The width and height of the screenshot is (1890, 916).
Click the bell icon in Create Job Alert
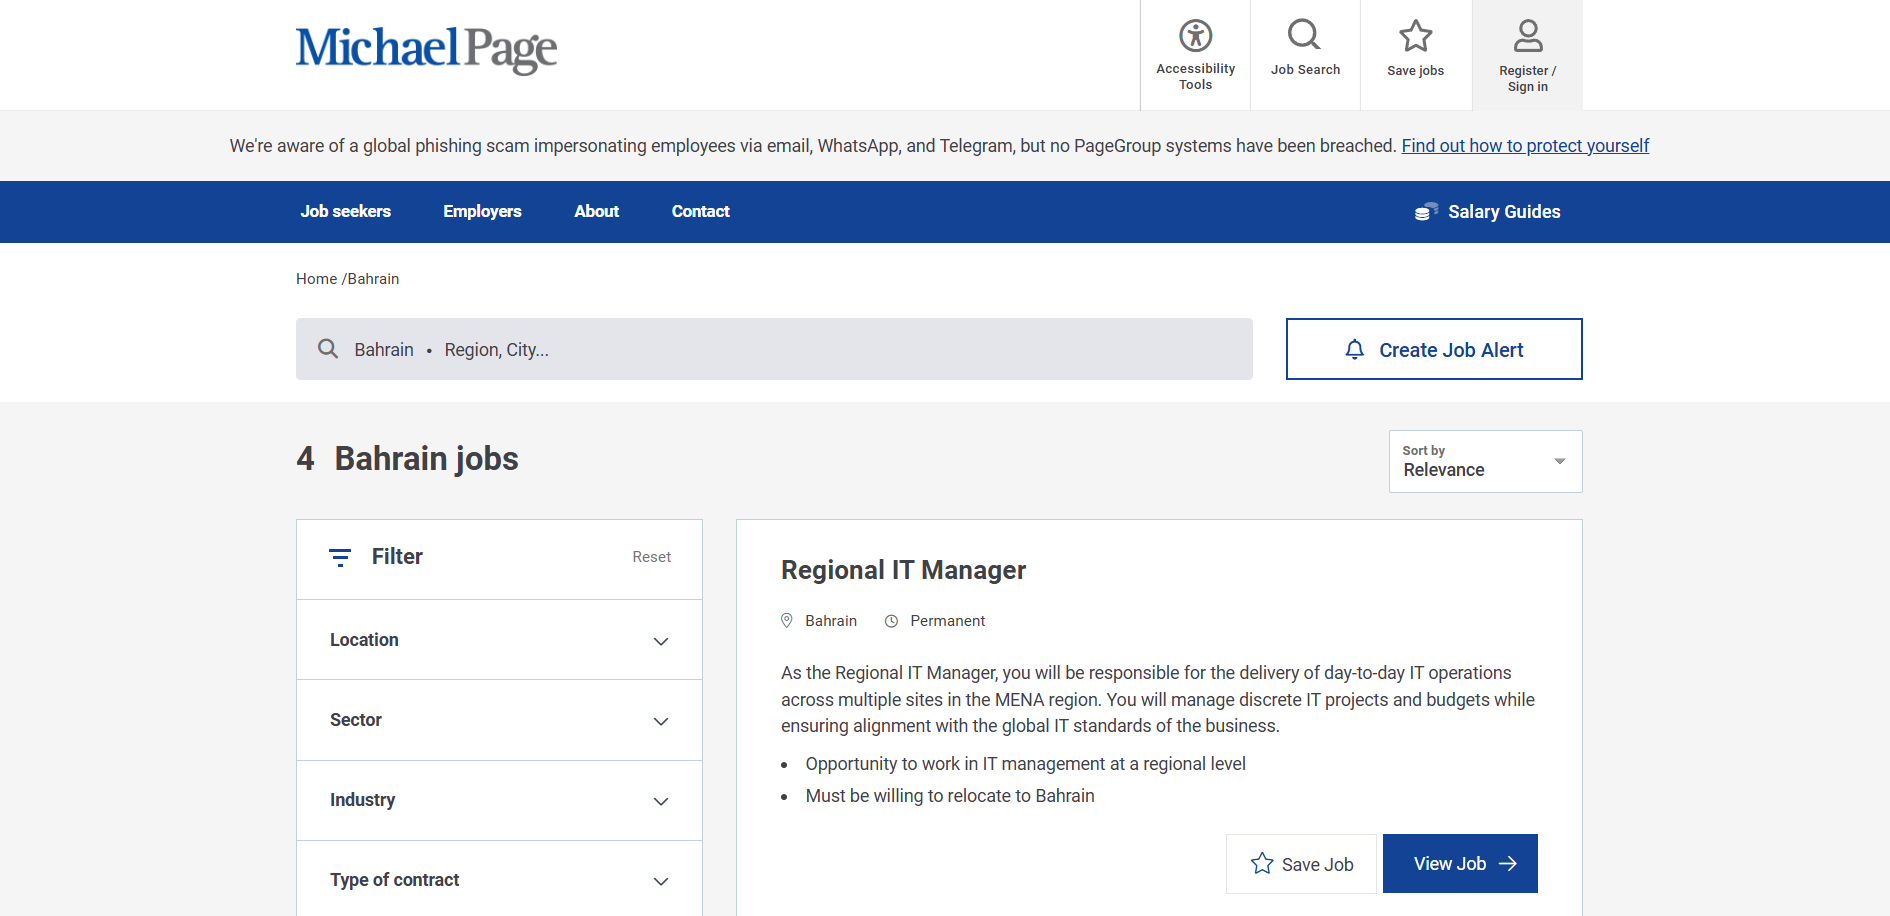click(1354, 349)
